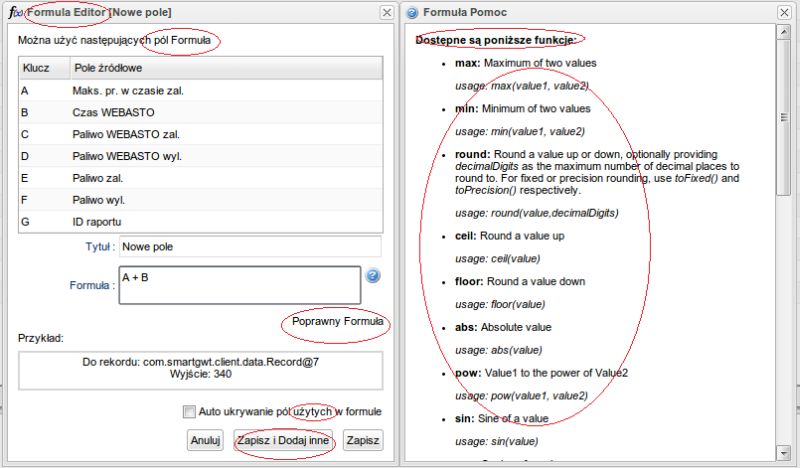The width and height of the screenshot is (800, 468).
Task: Close the Formuła Pomoc help window
Action: pos(786,12)
